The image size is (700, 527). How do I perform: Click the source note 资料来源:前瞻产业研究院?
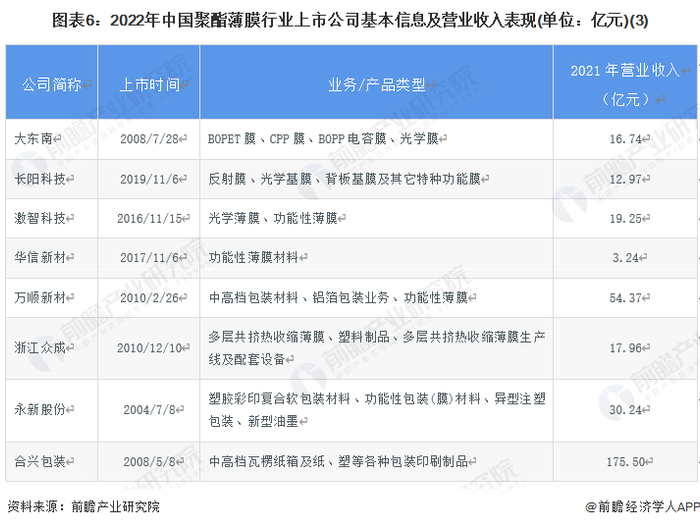click(83, 506)
